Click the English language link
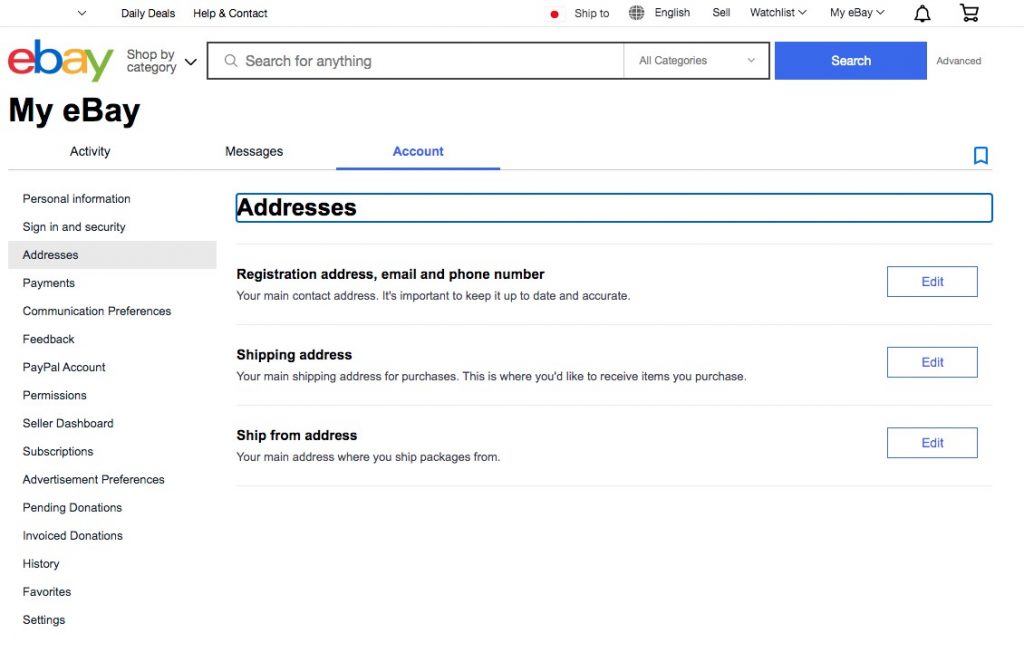The width and height of the screenshot is (1024, 652). coord(672,12)
